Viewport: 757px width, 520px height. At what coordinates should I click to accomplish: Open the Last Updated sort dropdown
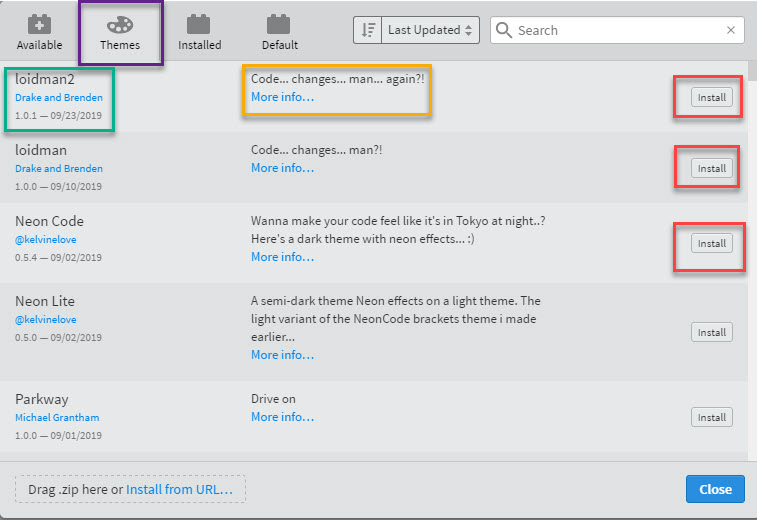pyautogui.click(x=430, y=30)
